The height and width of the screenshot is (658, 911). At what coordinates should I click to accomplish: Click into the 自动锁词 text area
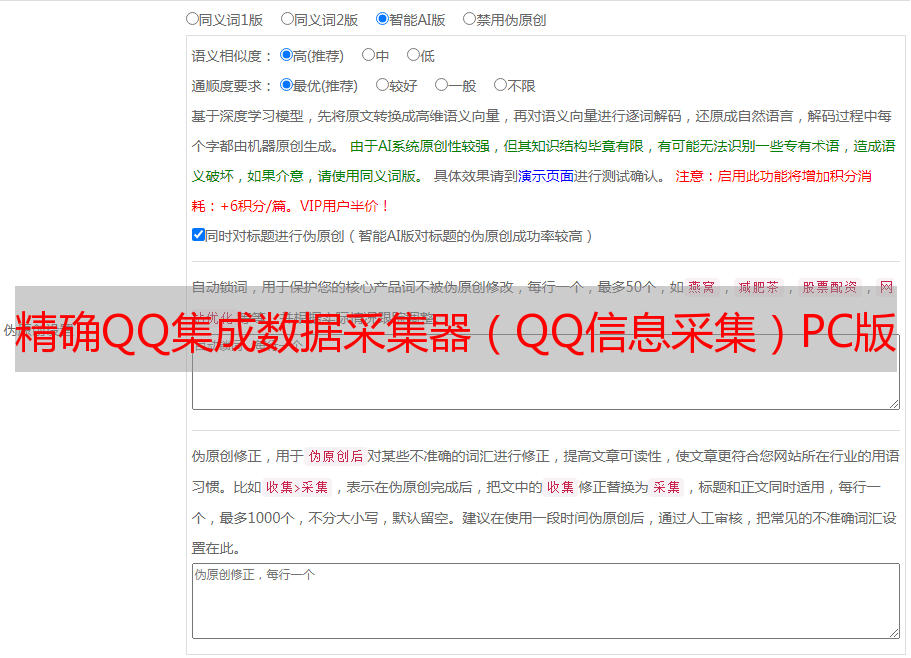(x=546, y=372)
